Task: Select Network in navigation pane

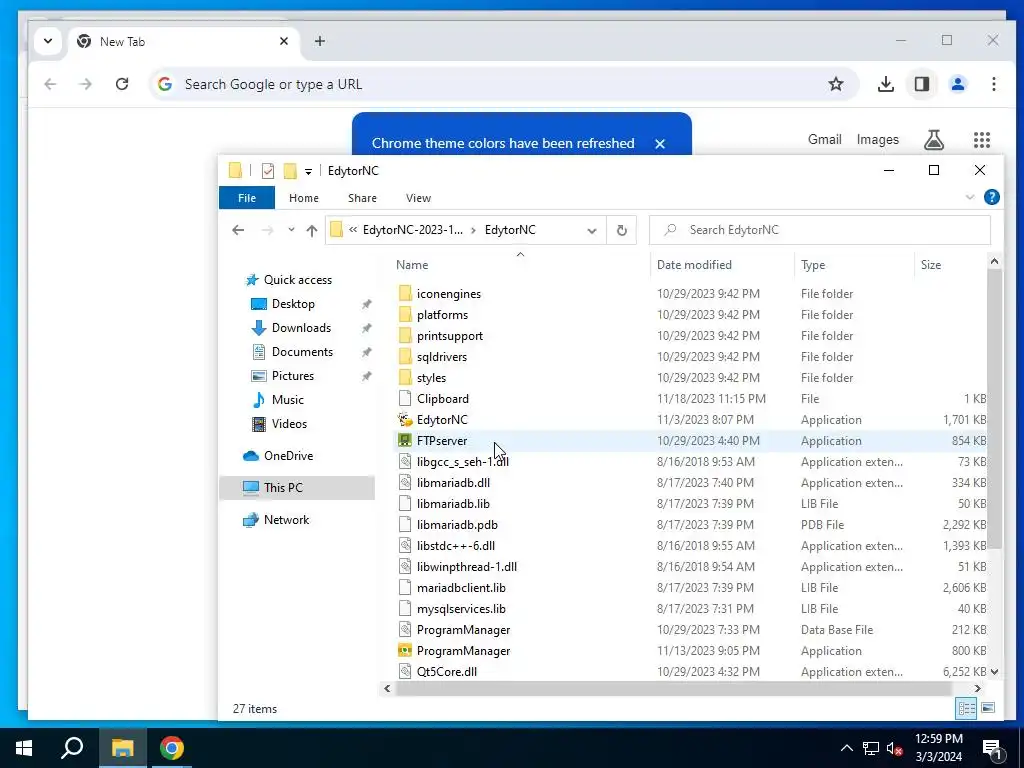Action: point(286,520)
